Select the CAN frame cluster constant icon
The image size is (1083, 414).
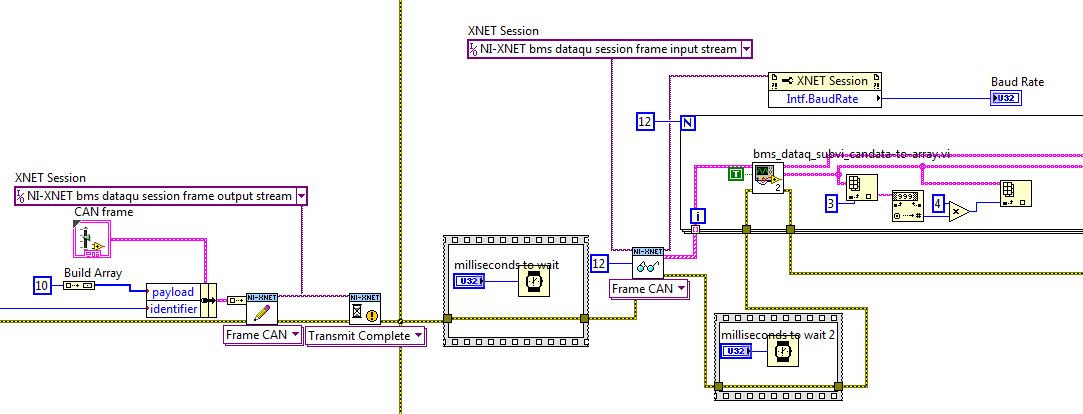pos(90,239)
